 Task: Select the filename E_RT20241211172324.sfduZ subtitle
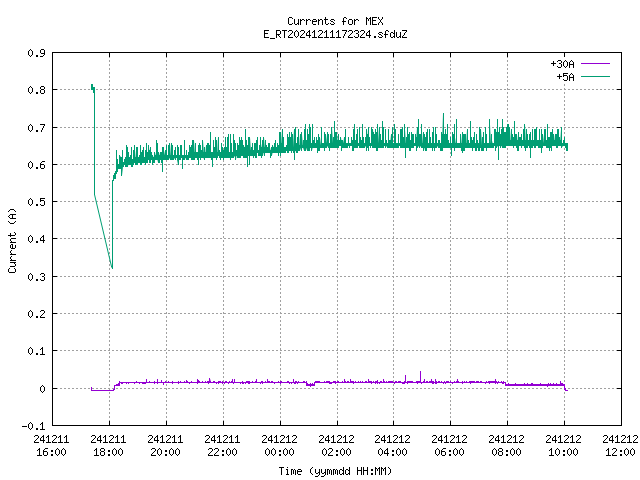[335, 34]
